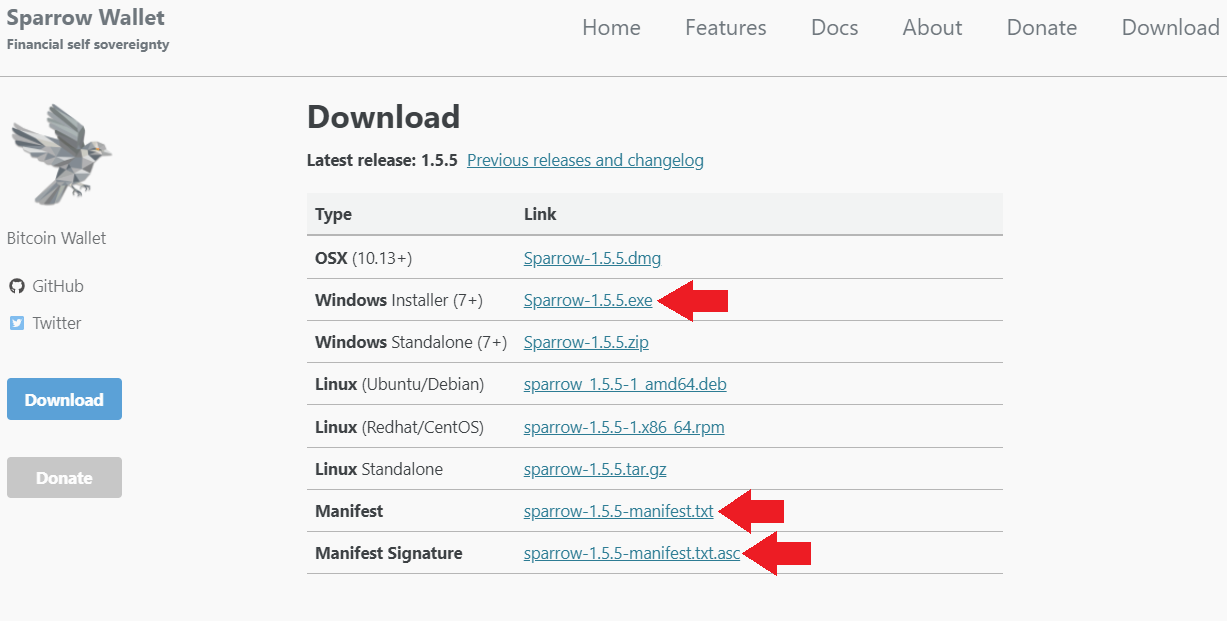Click the gray Donate sidebar button
Screen dimensions: 1227x621
[x=64, y=477]
